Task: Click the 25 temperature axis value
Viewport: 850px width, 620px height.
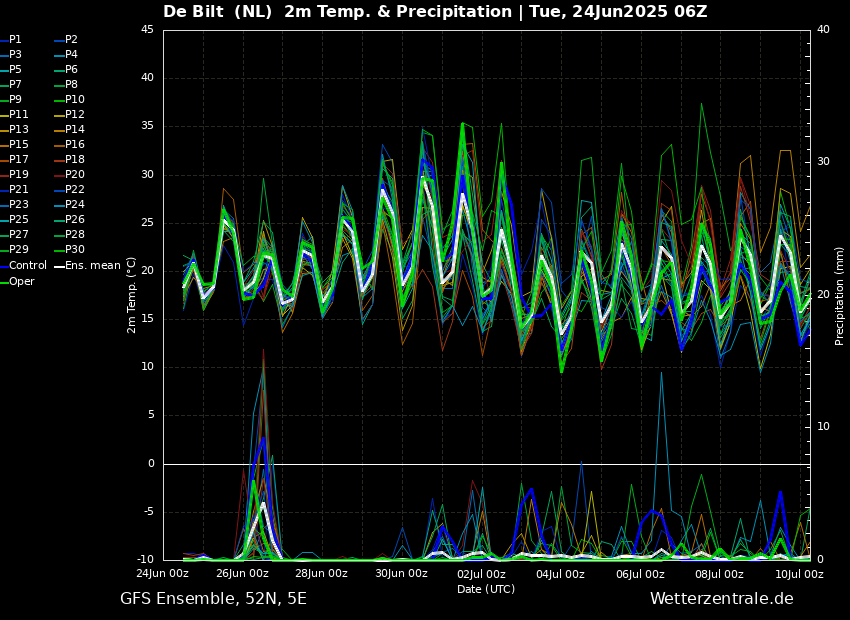Action: (x=147, y=223)
